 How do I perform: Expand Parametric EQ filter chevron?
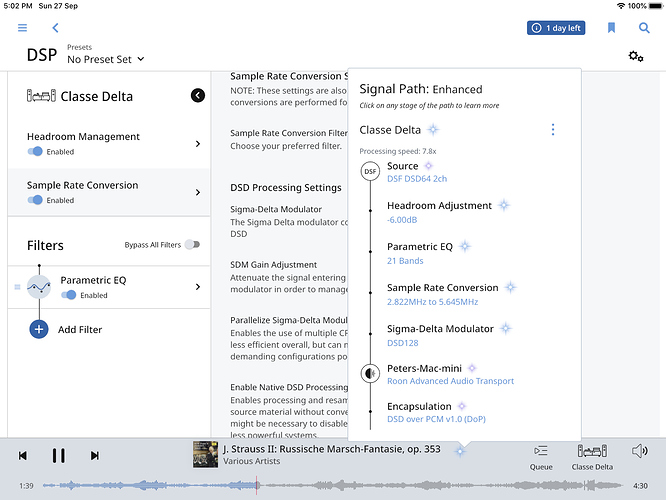tap(198, 287)
